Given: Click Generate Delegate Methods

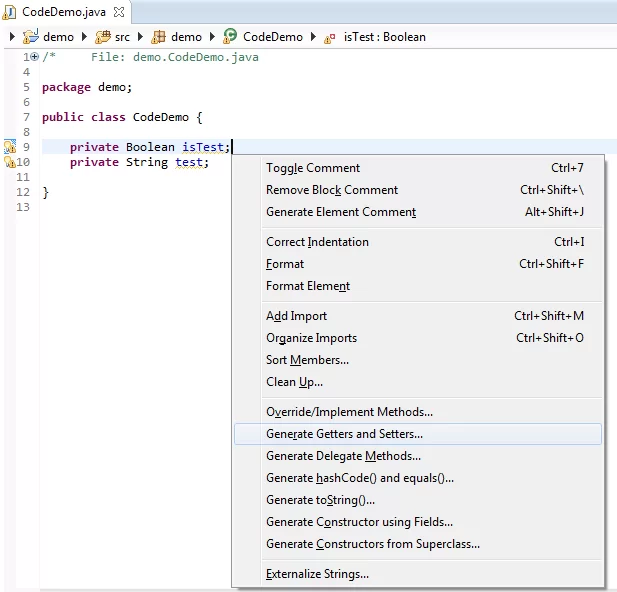Looking at the screenshot, I should click(x=417, y=456).
